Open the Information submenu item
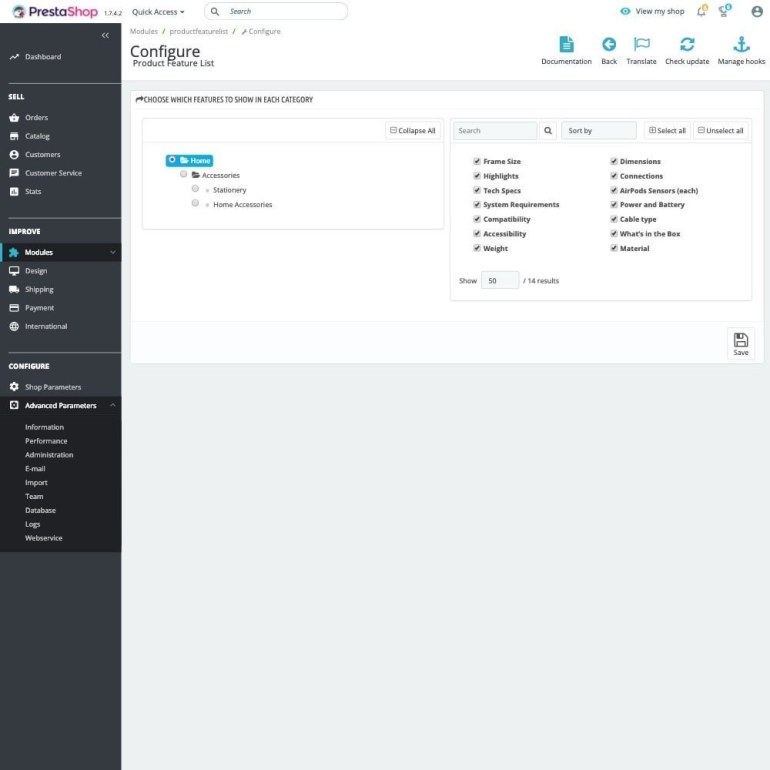This screenshot has width=770, height=770. [x=44, y=427]
